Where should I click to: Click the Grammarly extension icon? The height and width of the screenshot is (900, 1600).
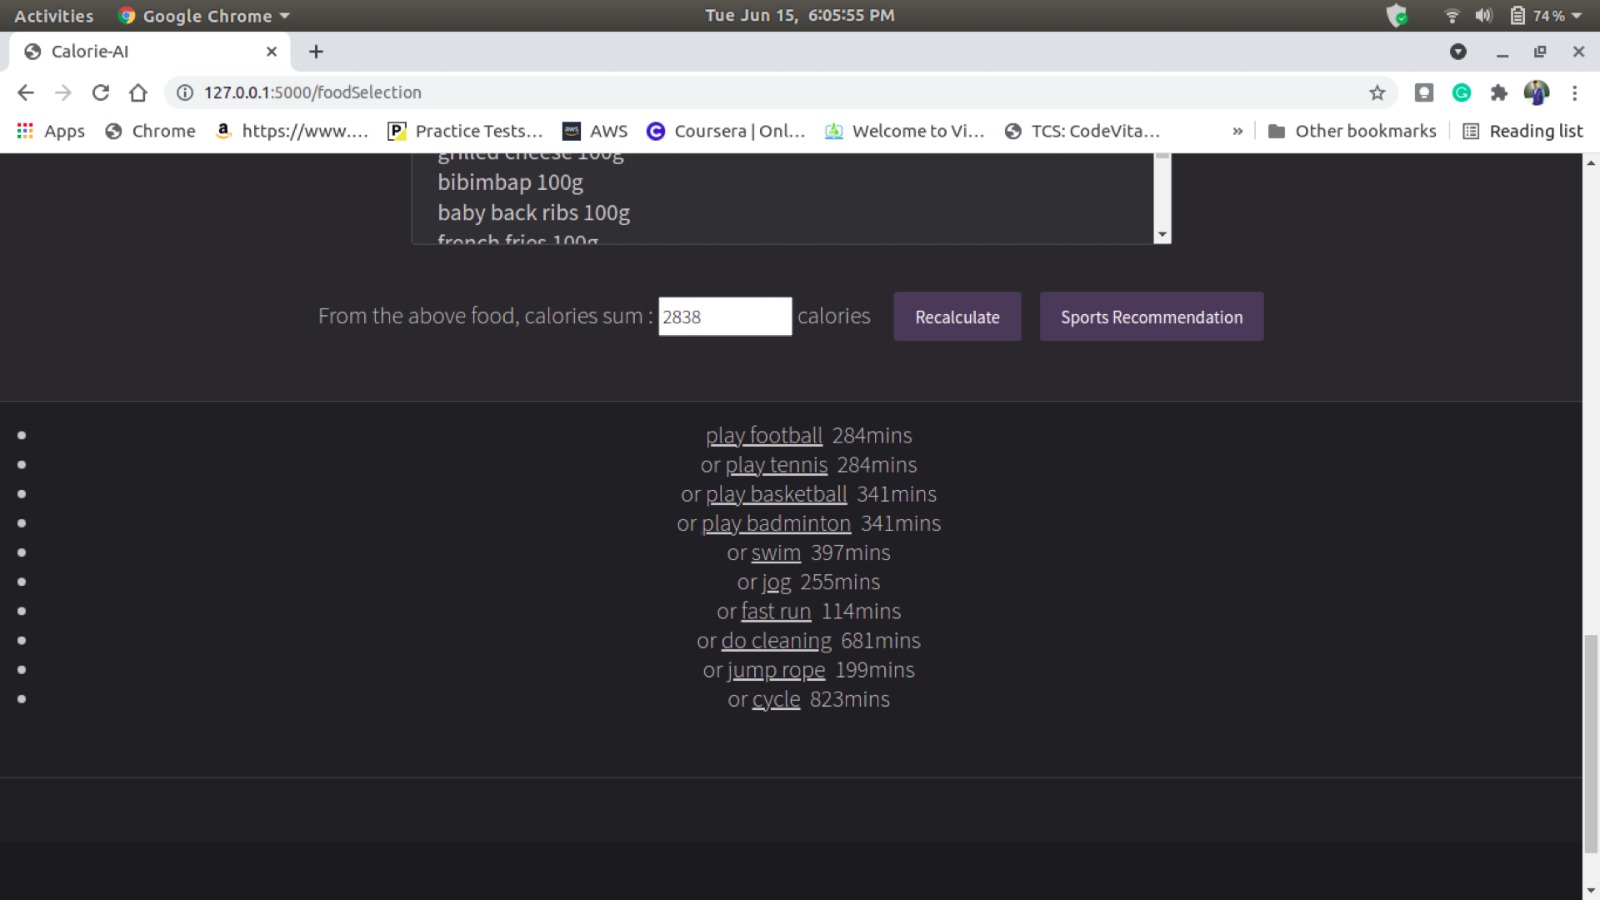(x=1461, y=92)
